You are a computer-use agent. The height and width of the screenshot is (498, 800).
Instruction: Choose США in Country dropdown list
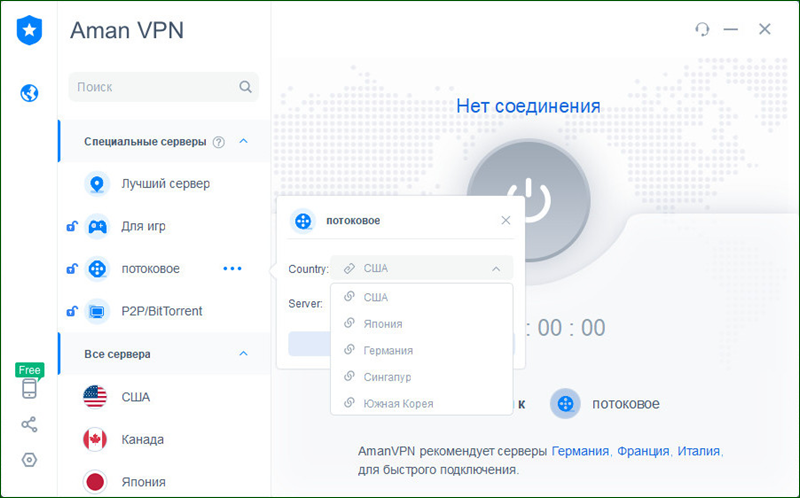click(x=421, y=297)
